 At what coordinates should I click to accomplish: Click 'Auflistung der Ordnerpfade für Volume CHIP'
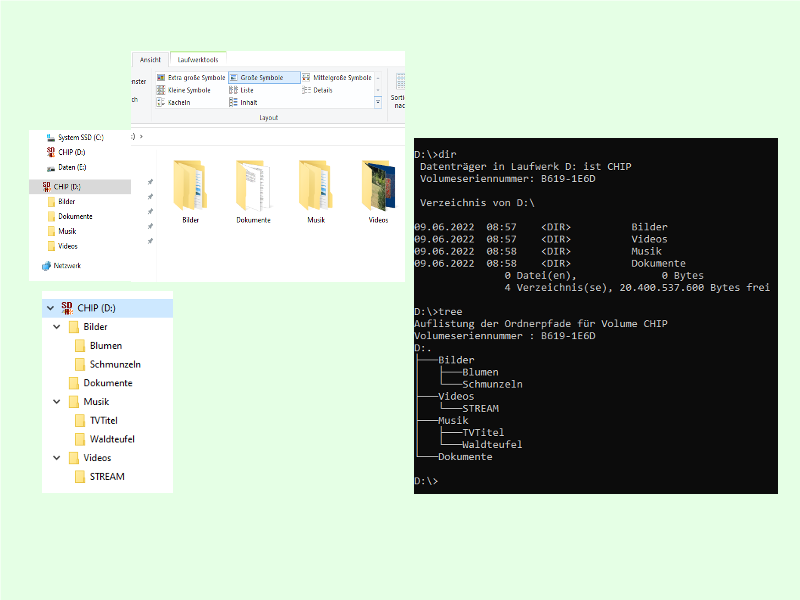coord(541,324)
